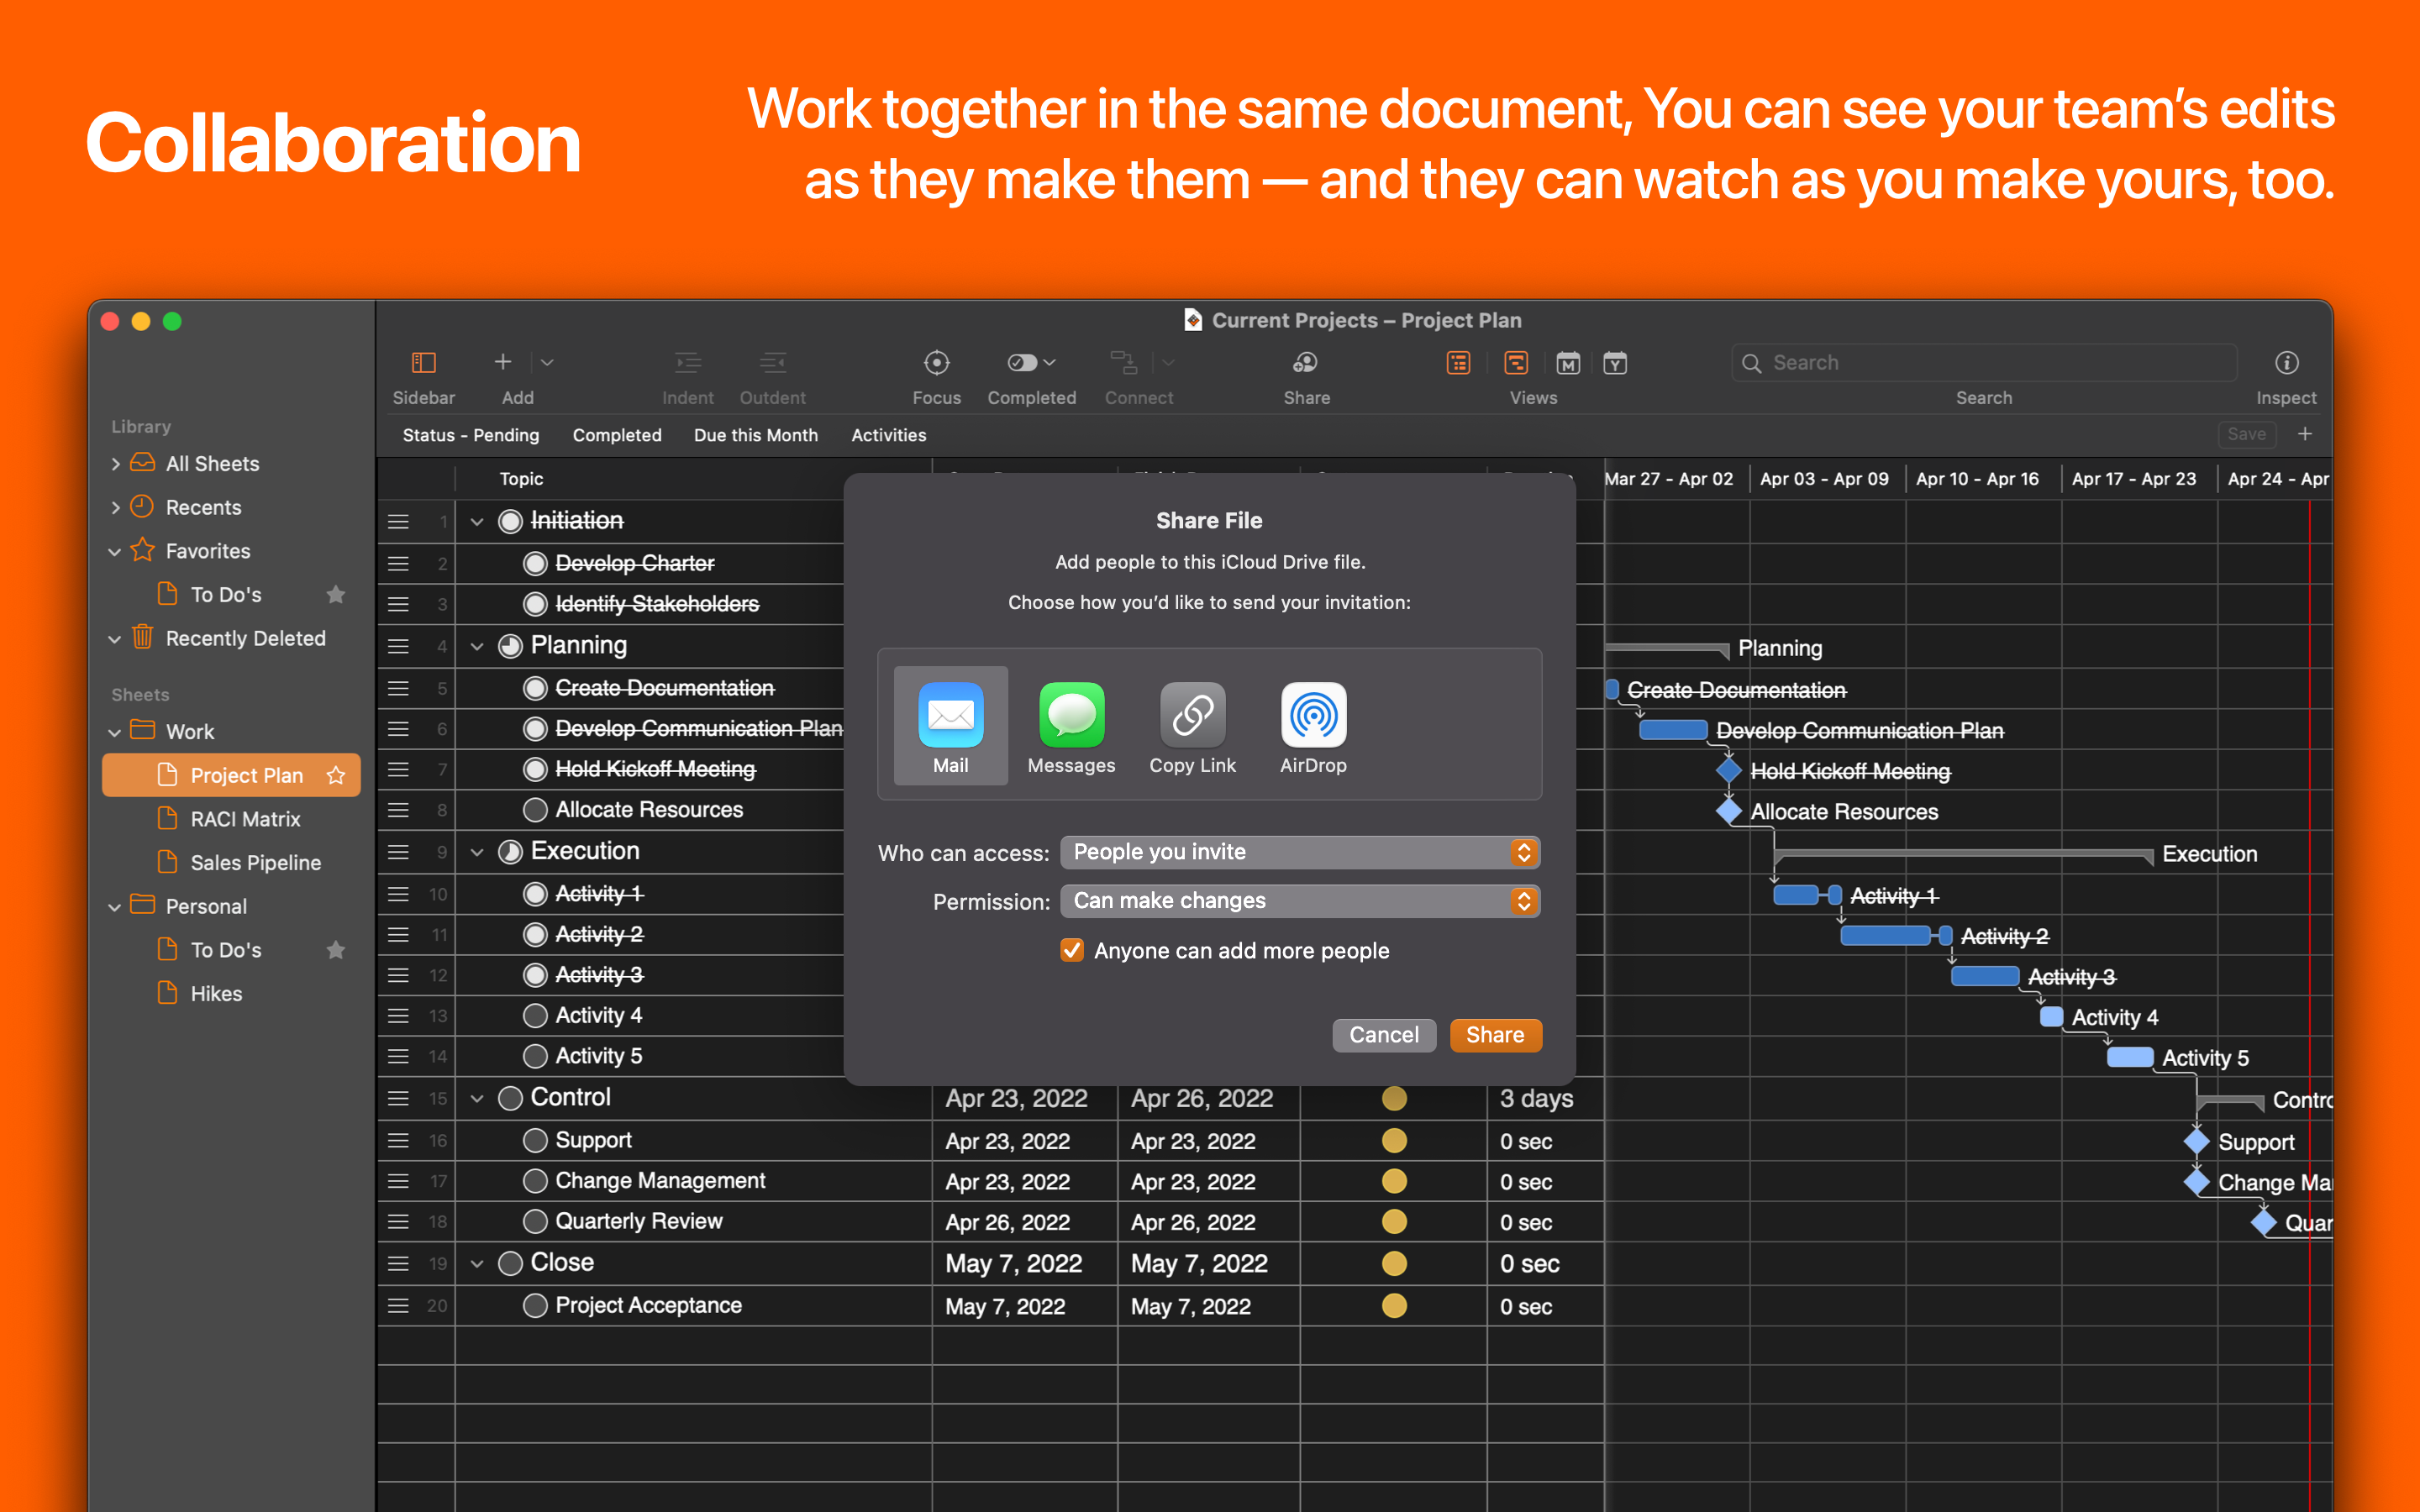Switch to Due this Month filter
This screenshot has height=1512, width=2420.
[x=755, y=435]
